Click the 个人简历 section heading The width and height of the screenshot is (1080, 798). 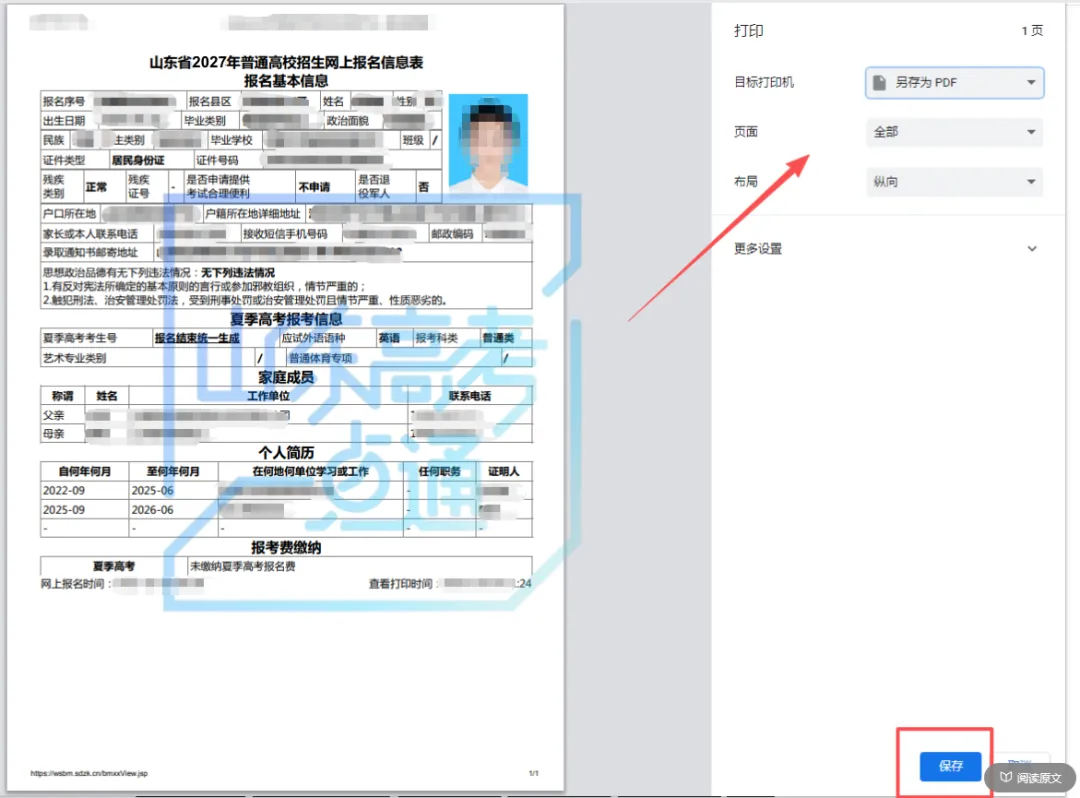[286, 452]
